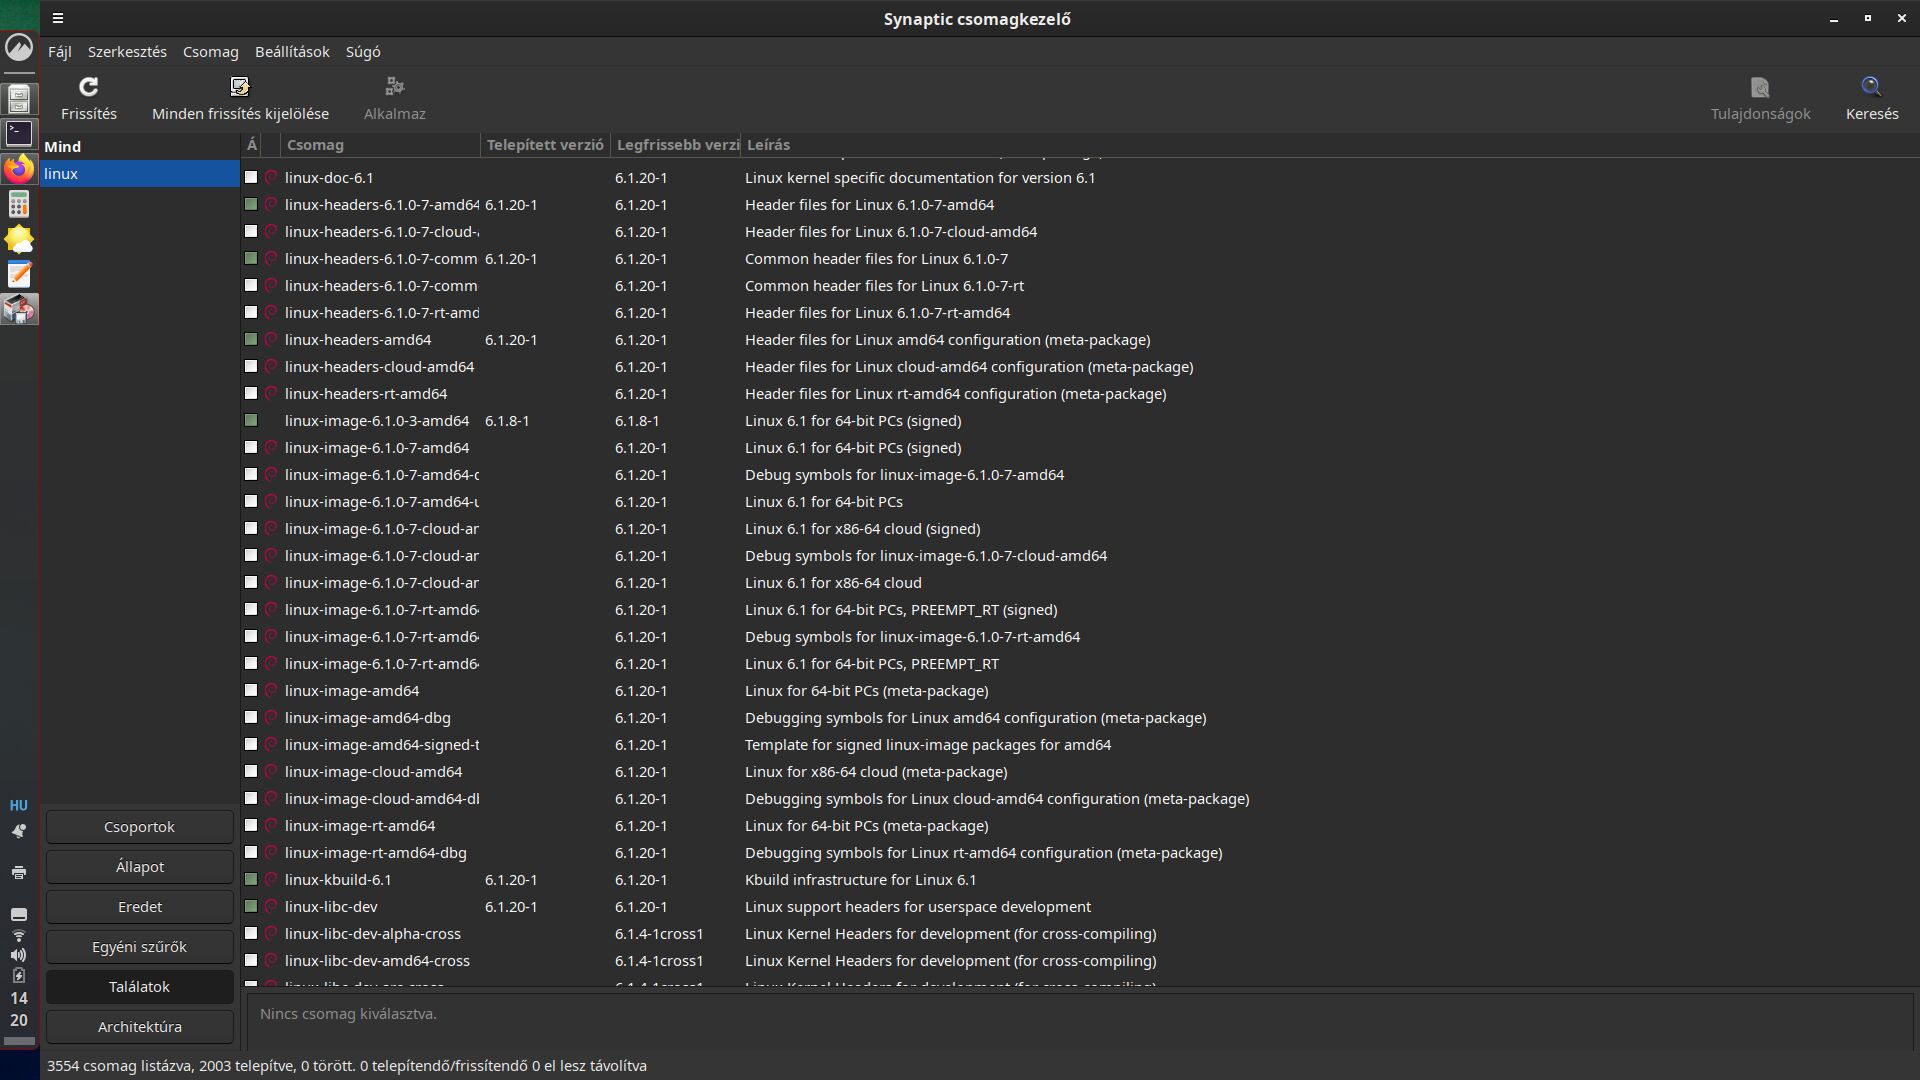Click the HU keyboard layout indicator
This screenshot has width=1920, height=1080.
pos(19,805)
